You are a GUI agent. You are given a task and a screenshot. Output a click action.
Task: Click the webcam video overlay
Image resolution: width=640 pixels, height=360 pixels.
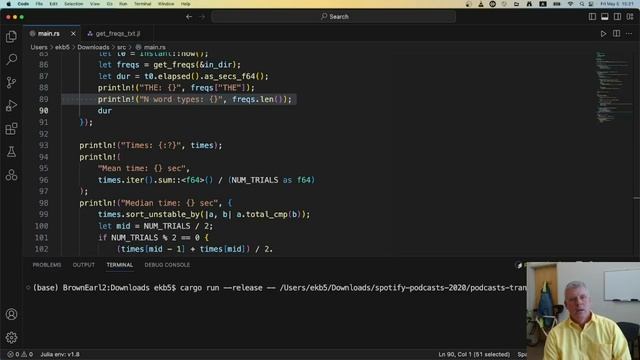click(x=583, y=311)
